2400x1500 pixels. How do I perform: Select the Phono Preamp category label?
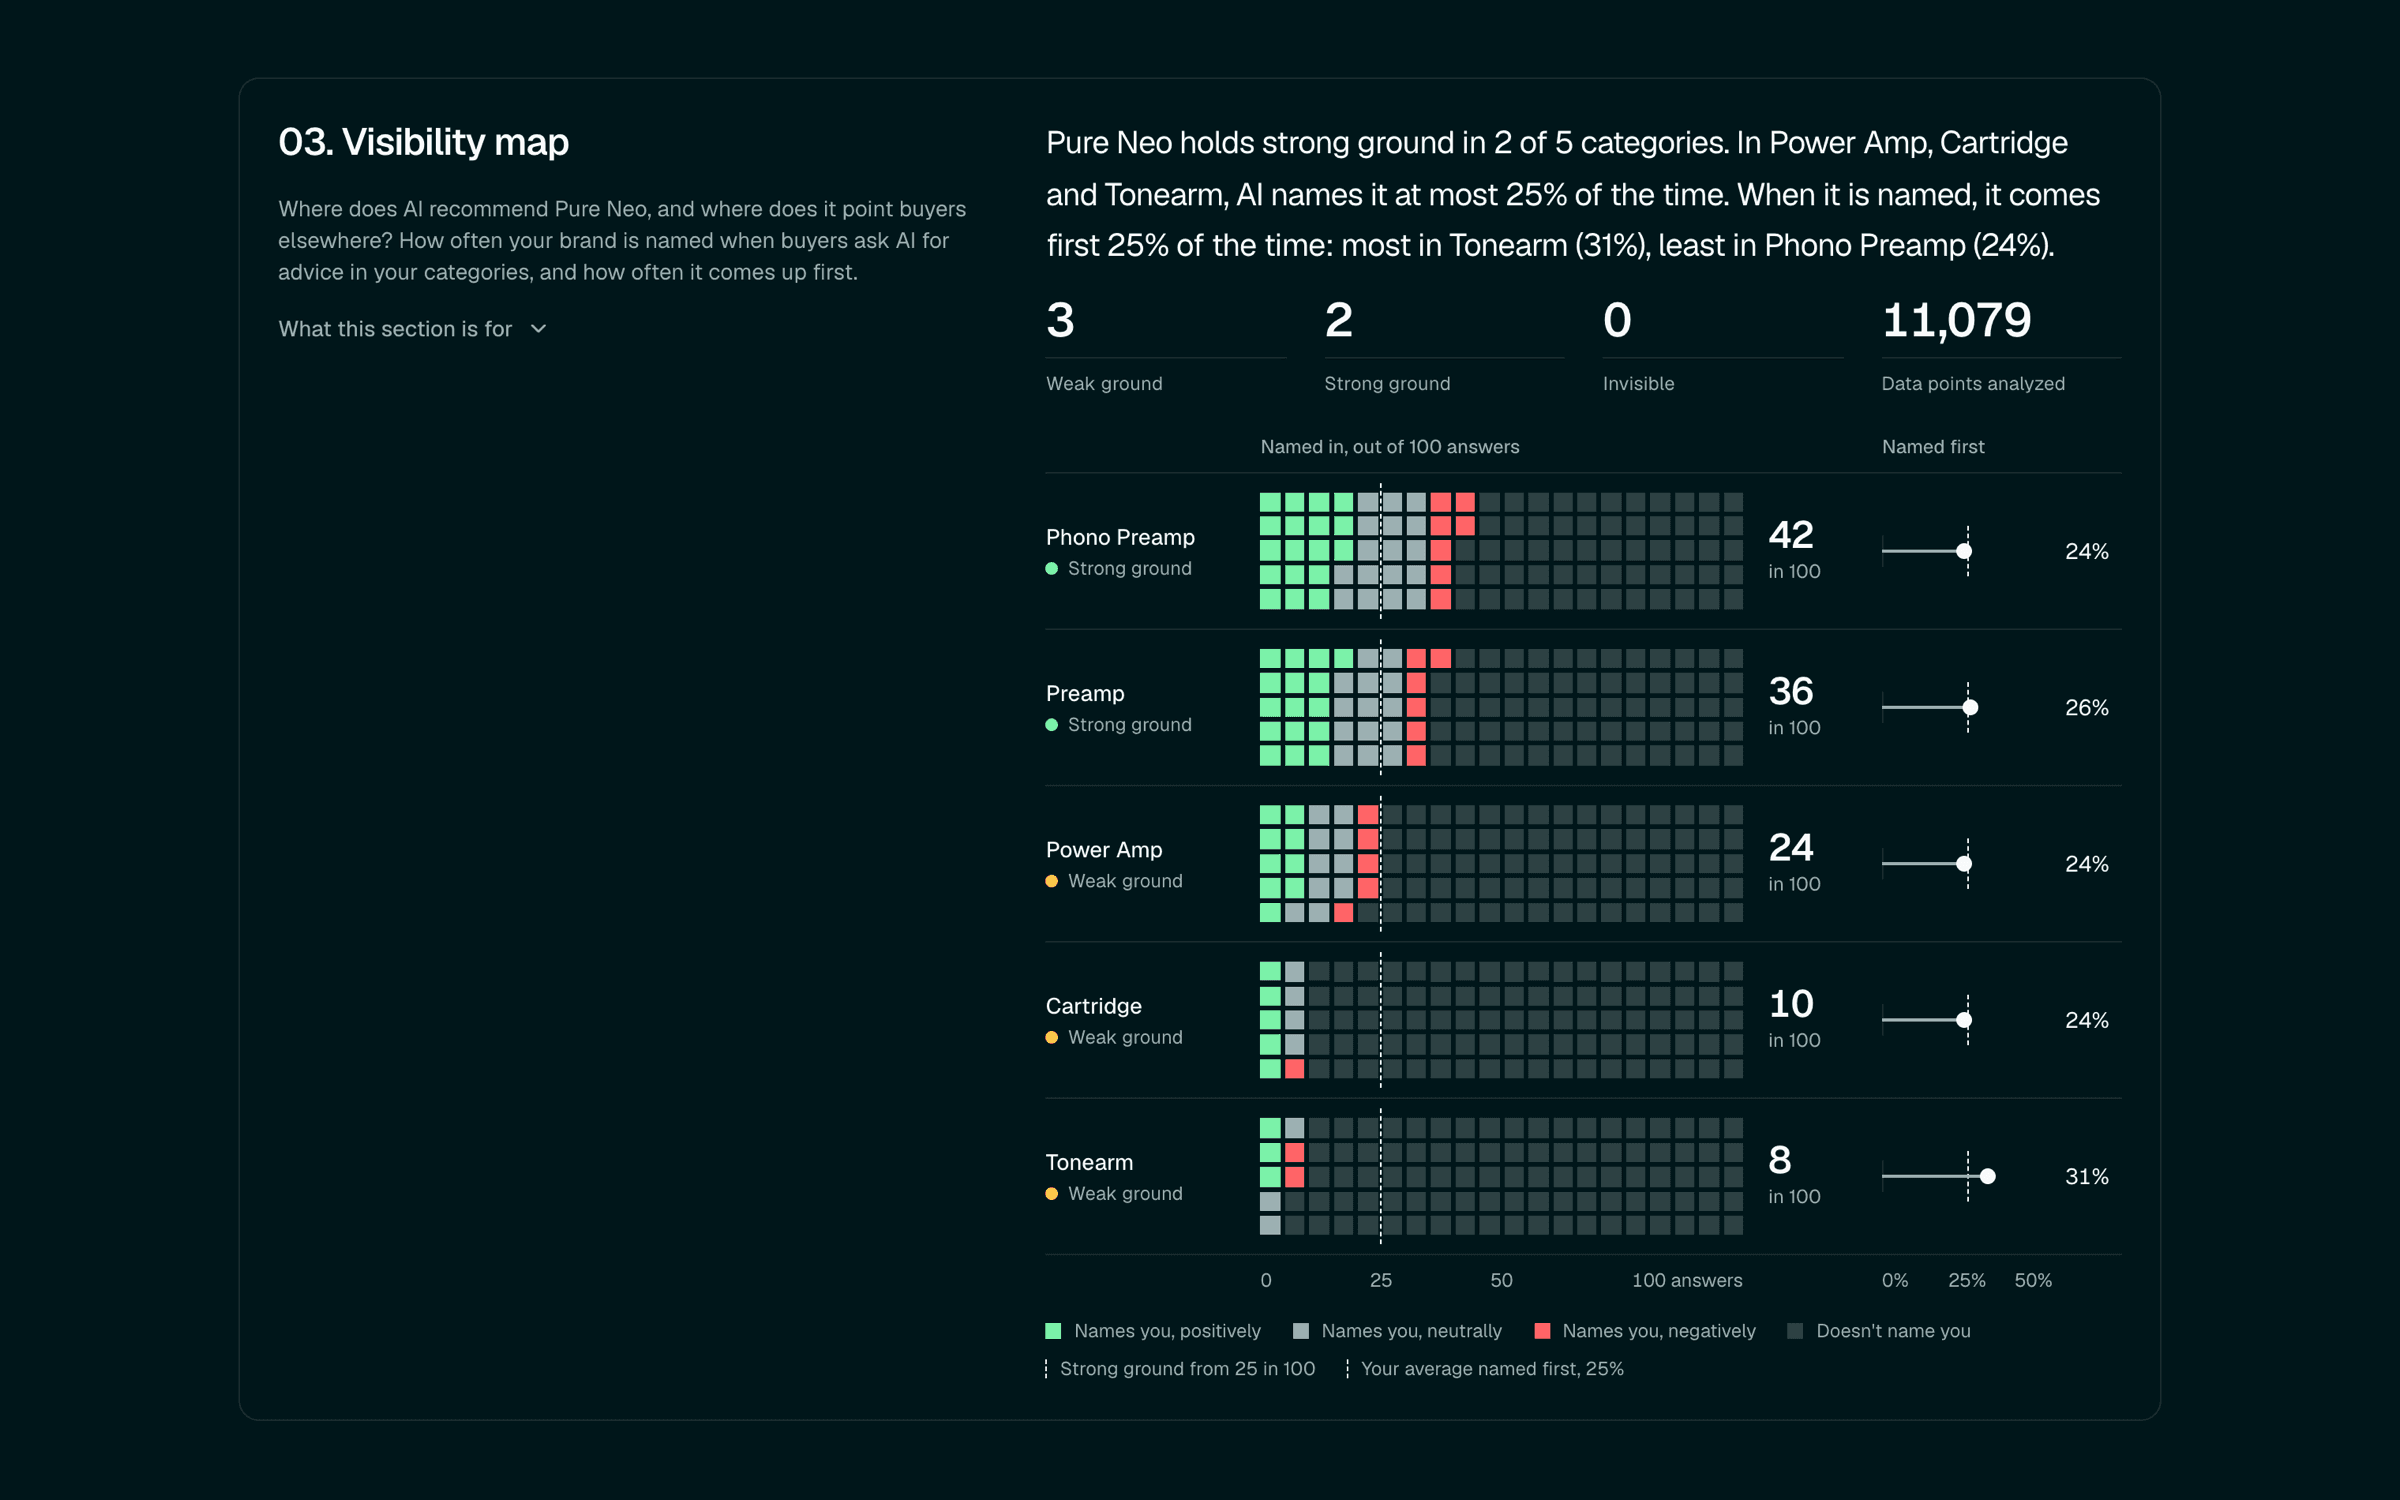pos(1120,537)
